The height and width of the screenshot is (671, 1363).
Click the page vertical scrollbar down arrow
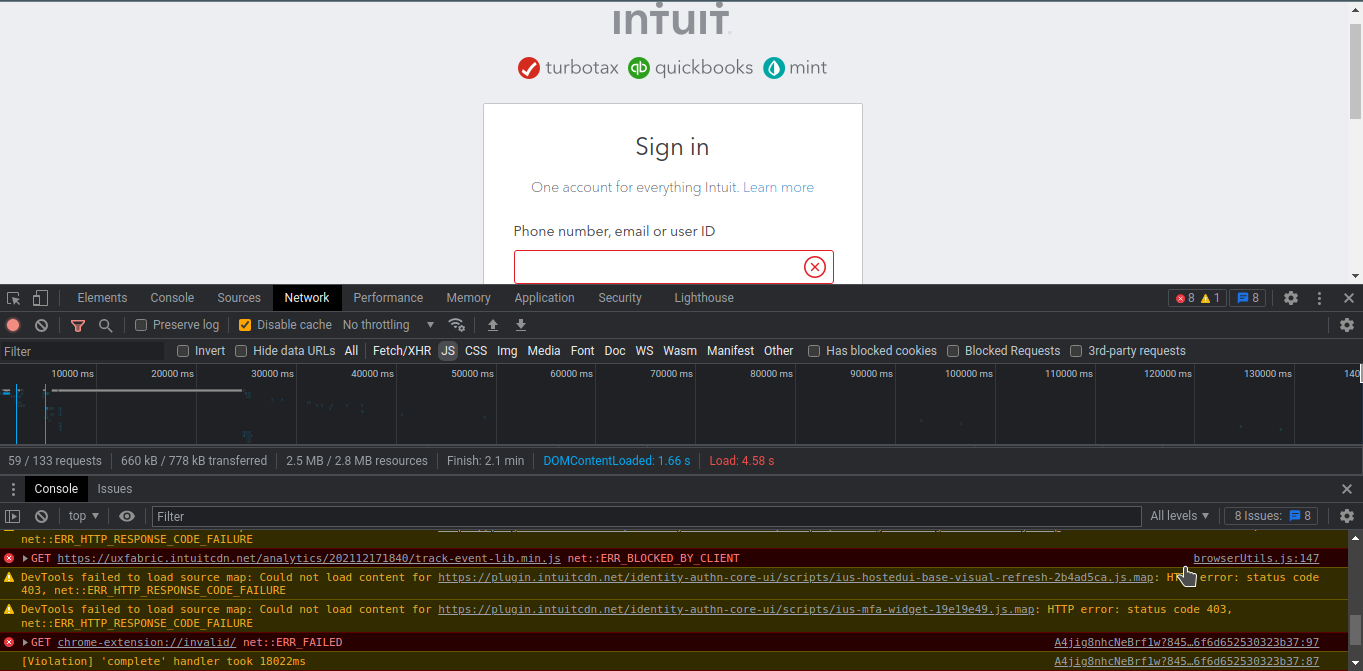pyautogui.click(x=1355, y=276)
